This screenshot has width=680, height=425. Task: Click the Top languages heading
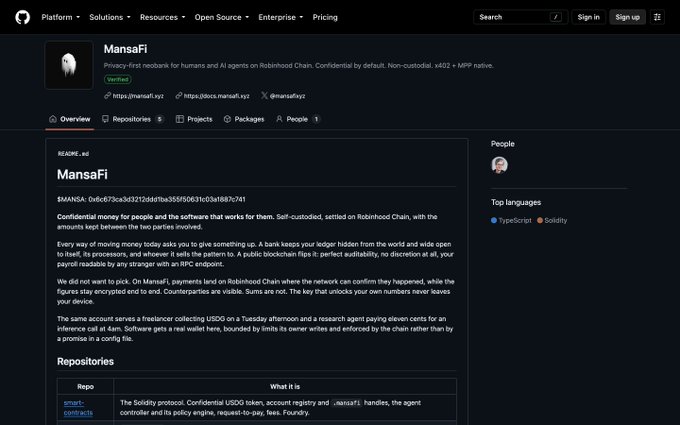coord(516,203)
